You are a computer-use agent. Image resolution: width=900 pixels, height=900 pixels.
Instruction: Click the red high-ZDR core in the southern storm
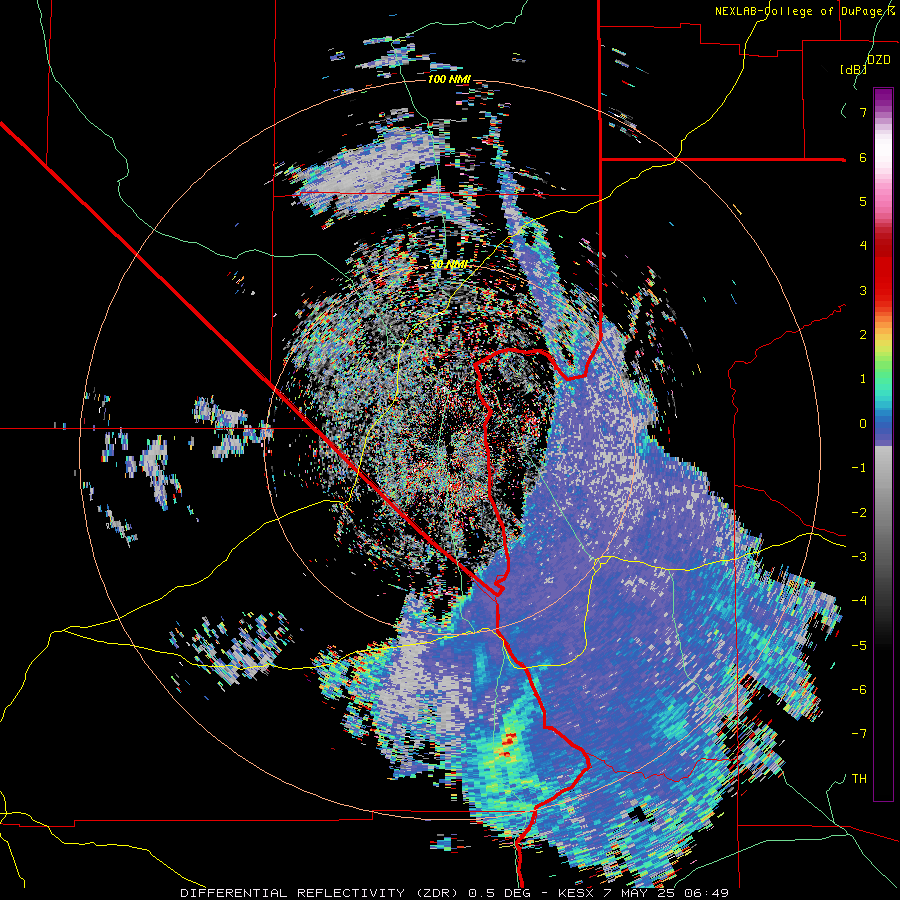click(x=508, y=743)
